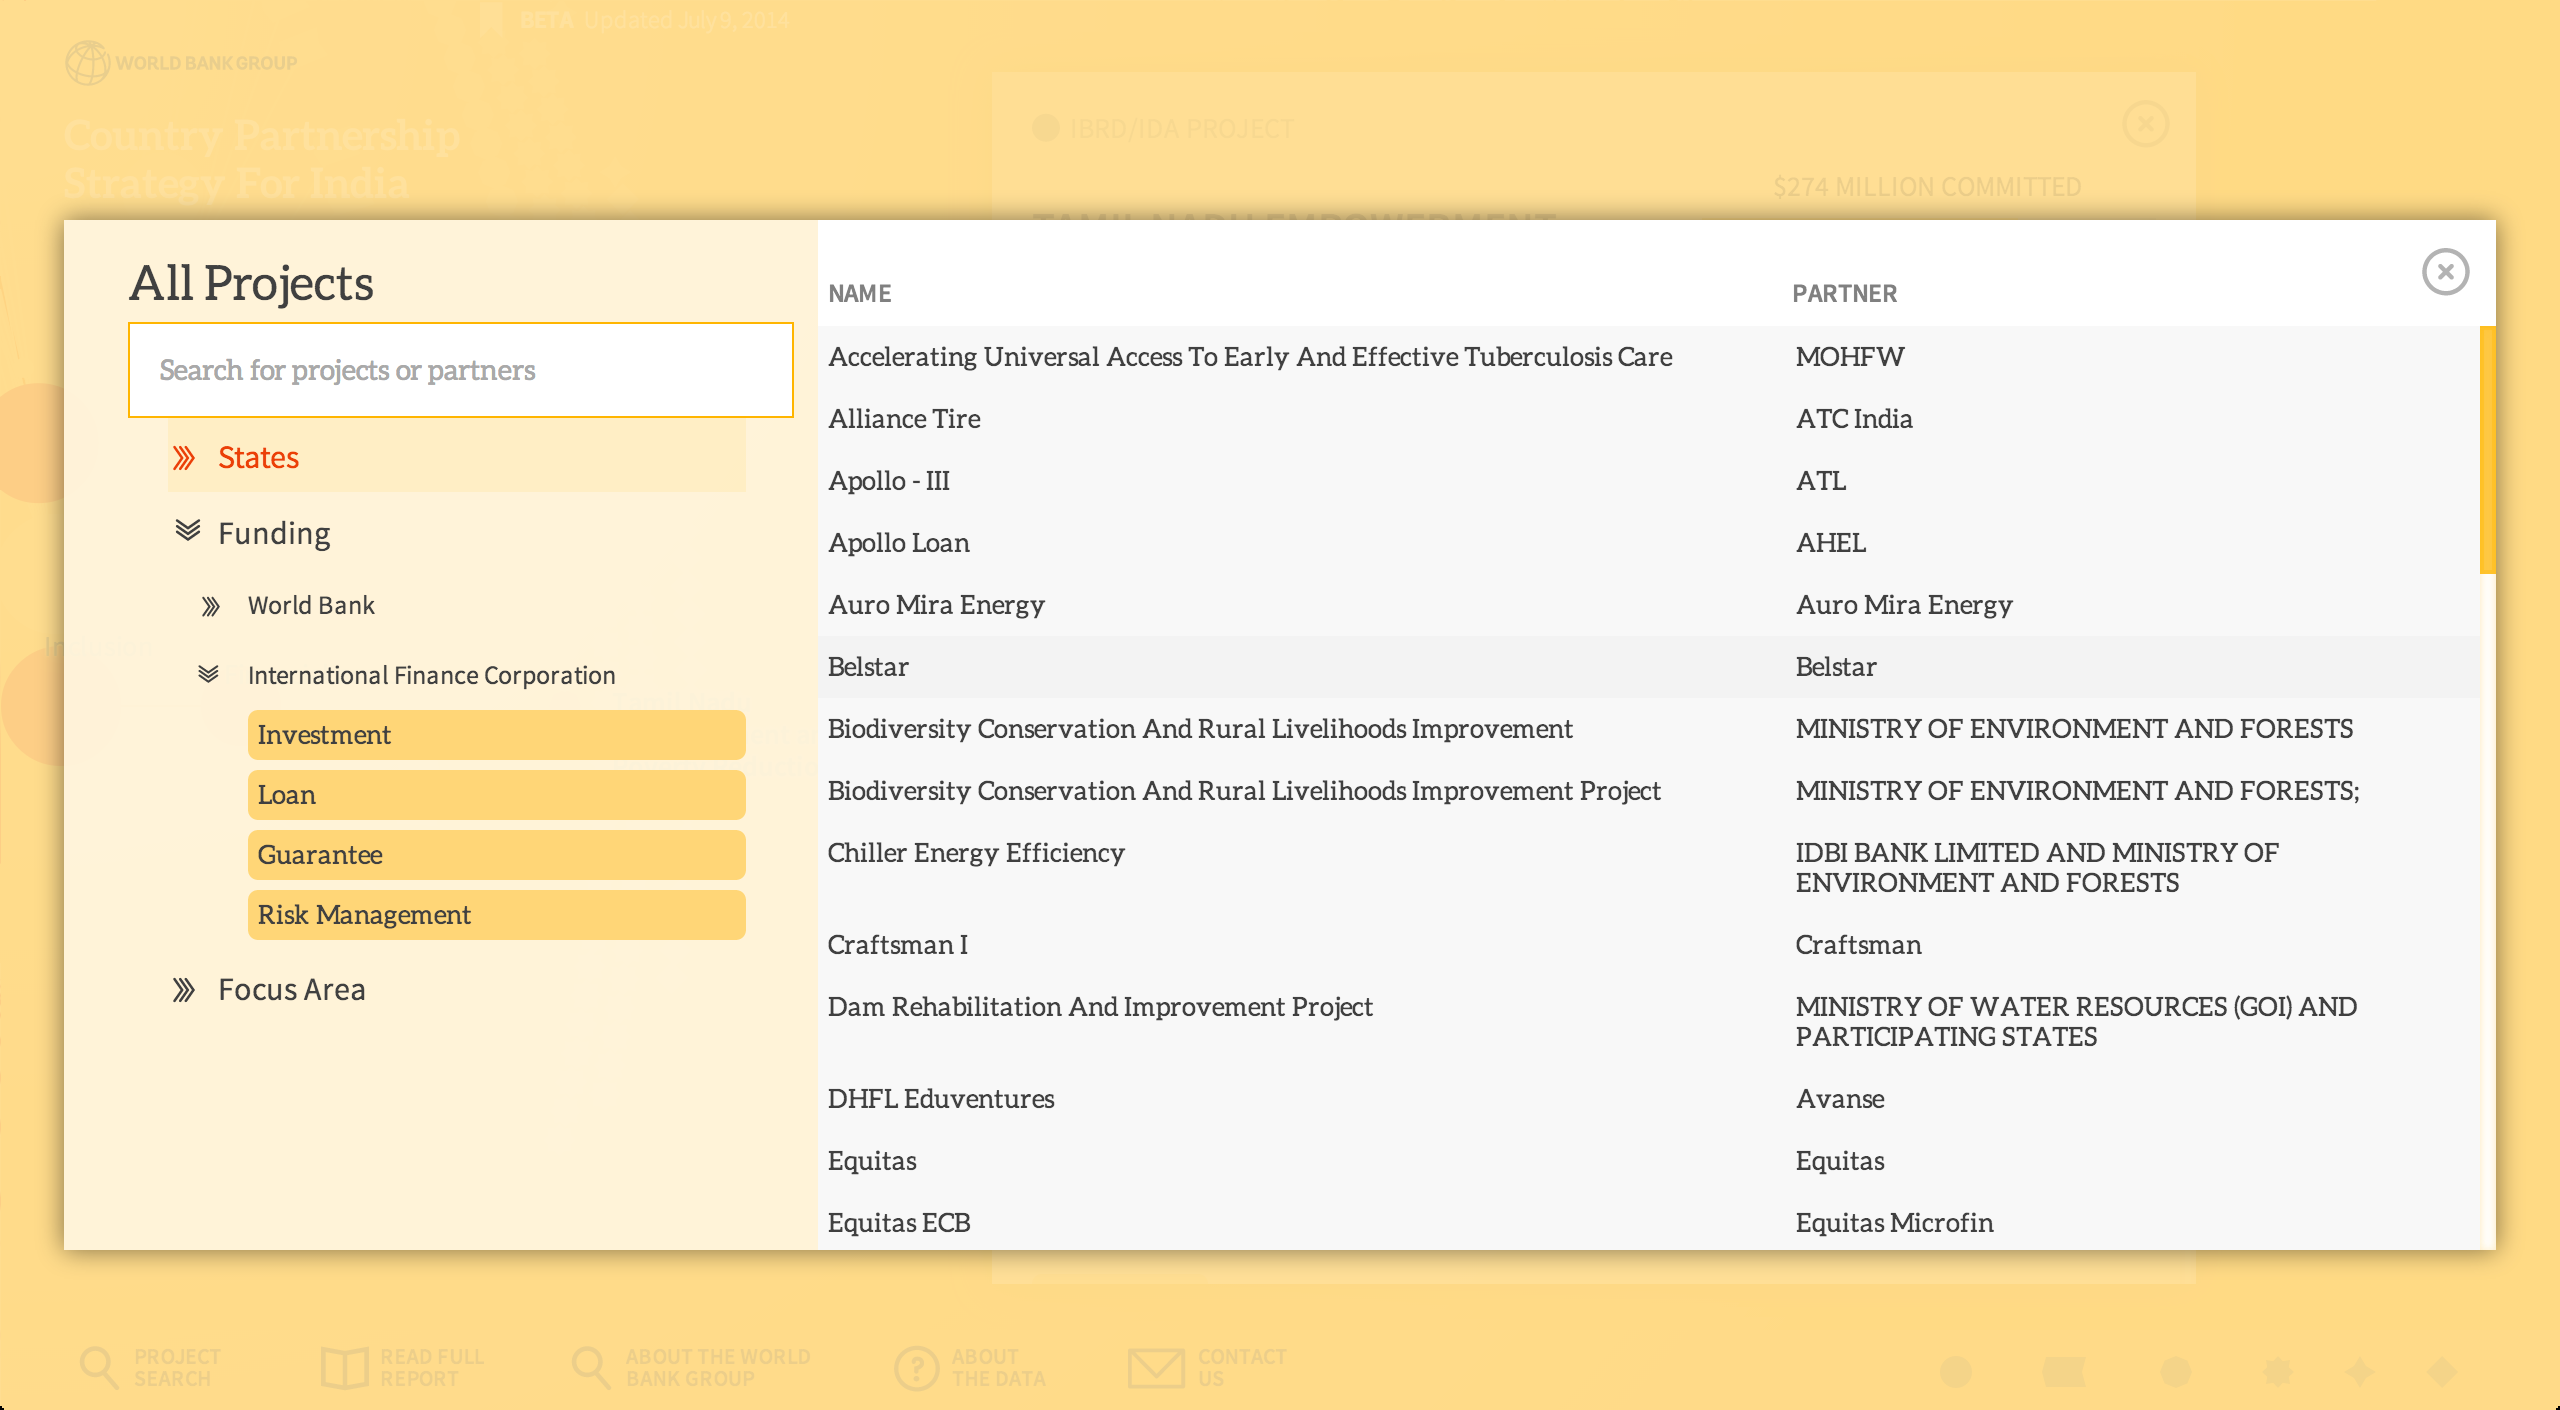This screenshot has height=1410, width=2560.
Task: Click the PARTNER column header
Action: tap(1844, 294)
